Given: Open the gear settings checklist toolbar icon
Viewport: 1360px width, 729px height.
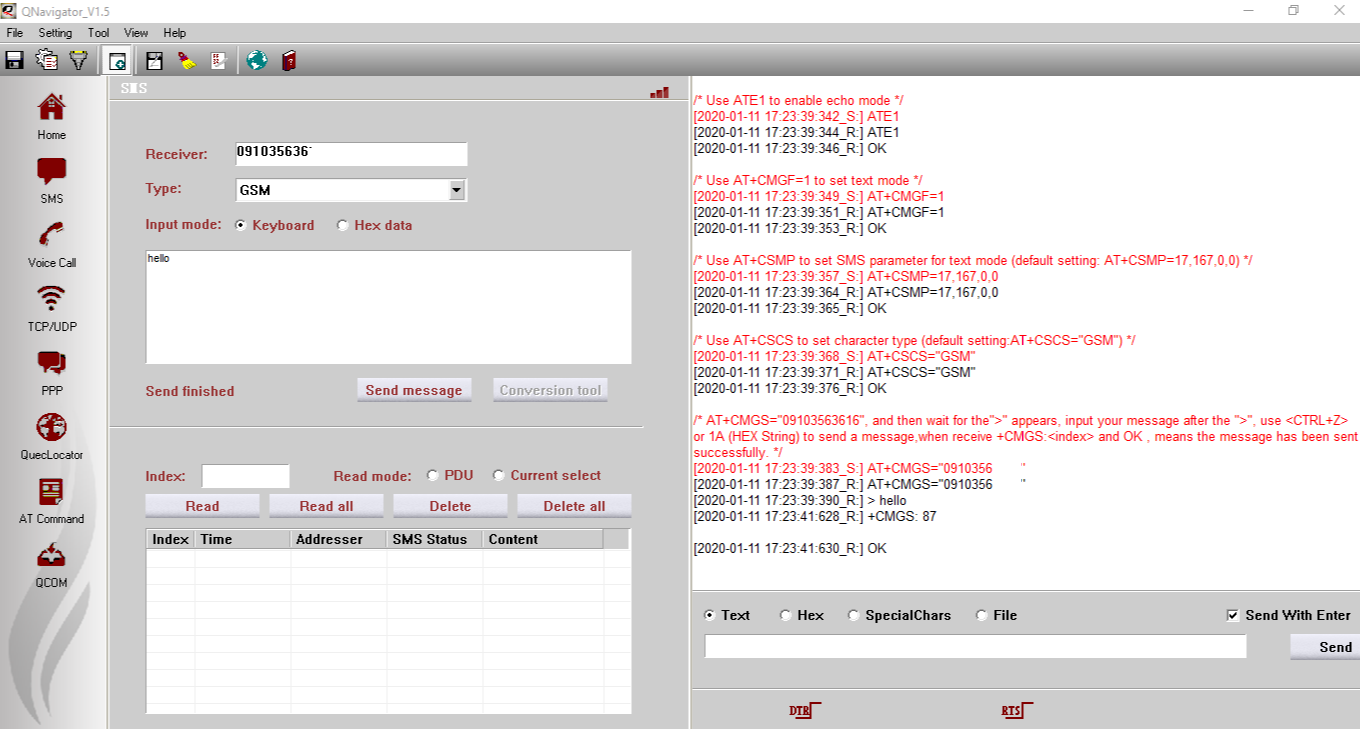Looking at the screenshot, I should [x=47, y=60].
